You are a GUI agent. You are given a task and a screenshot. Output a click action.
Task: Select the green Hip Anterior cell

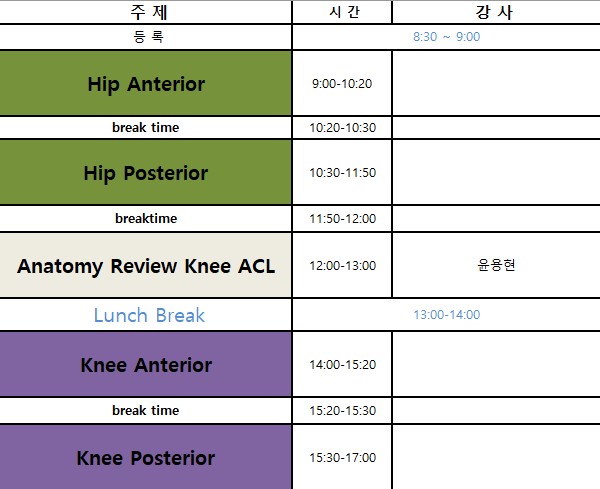(146, 84)
